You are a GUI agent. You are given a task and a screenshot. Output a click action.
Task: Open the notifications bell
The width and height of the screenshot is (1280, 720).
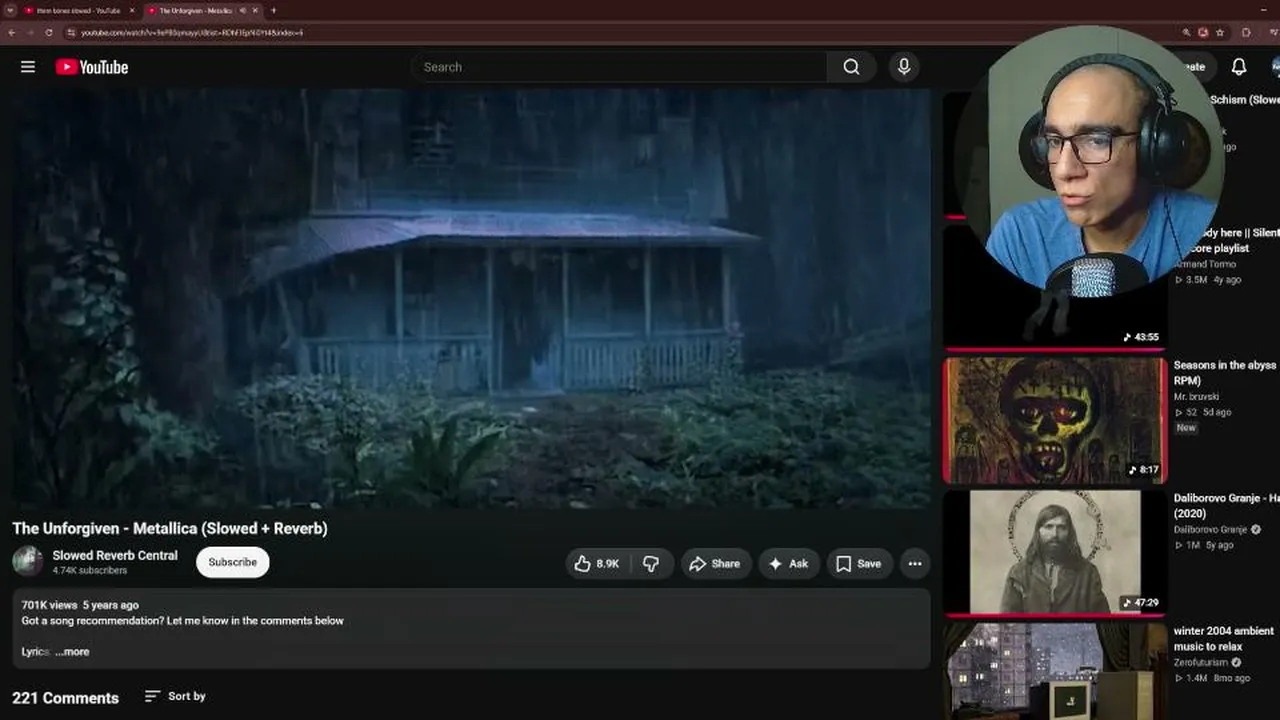pyautogui.click(x=1238, y=67)
